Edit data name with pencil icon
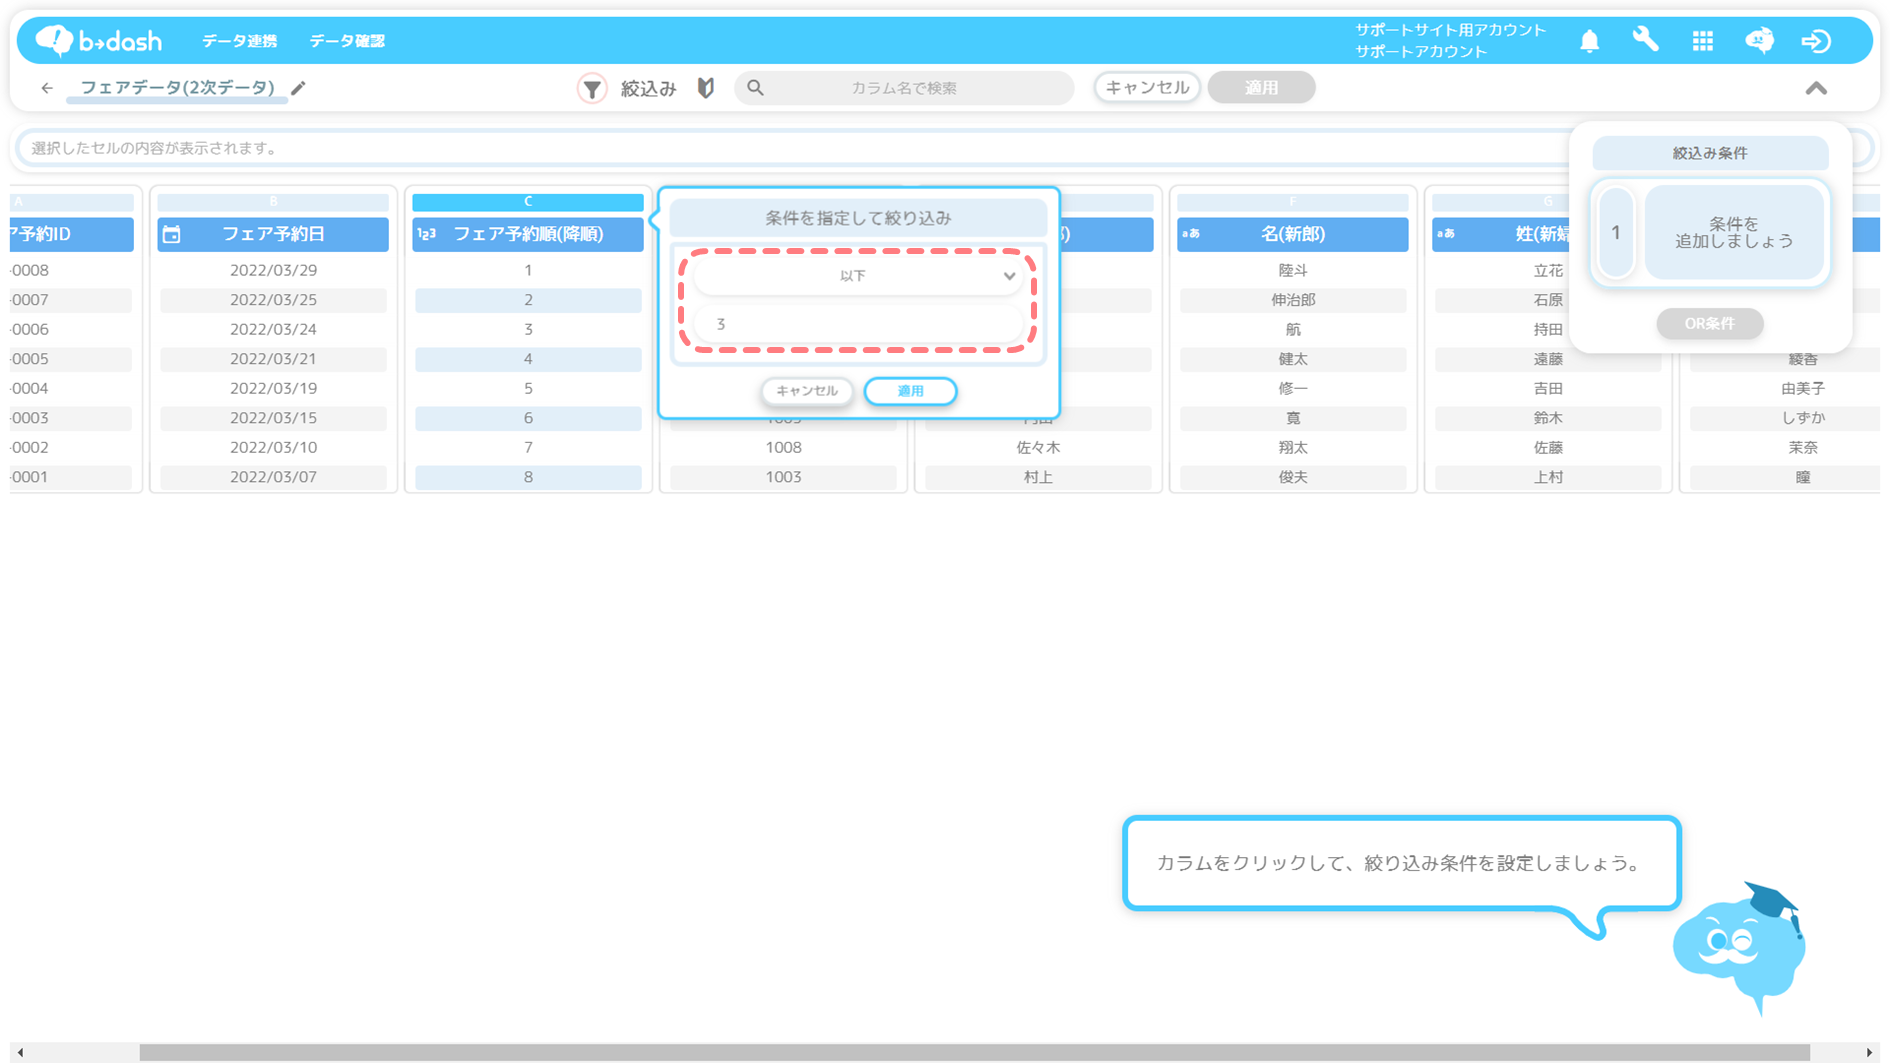1890x1063 pixels. (298, 88)
